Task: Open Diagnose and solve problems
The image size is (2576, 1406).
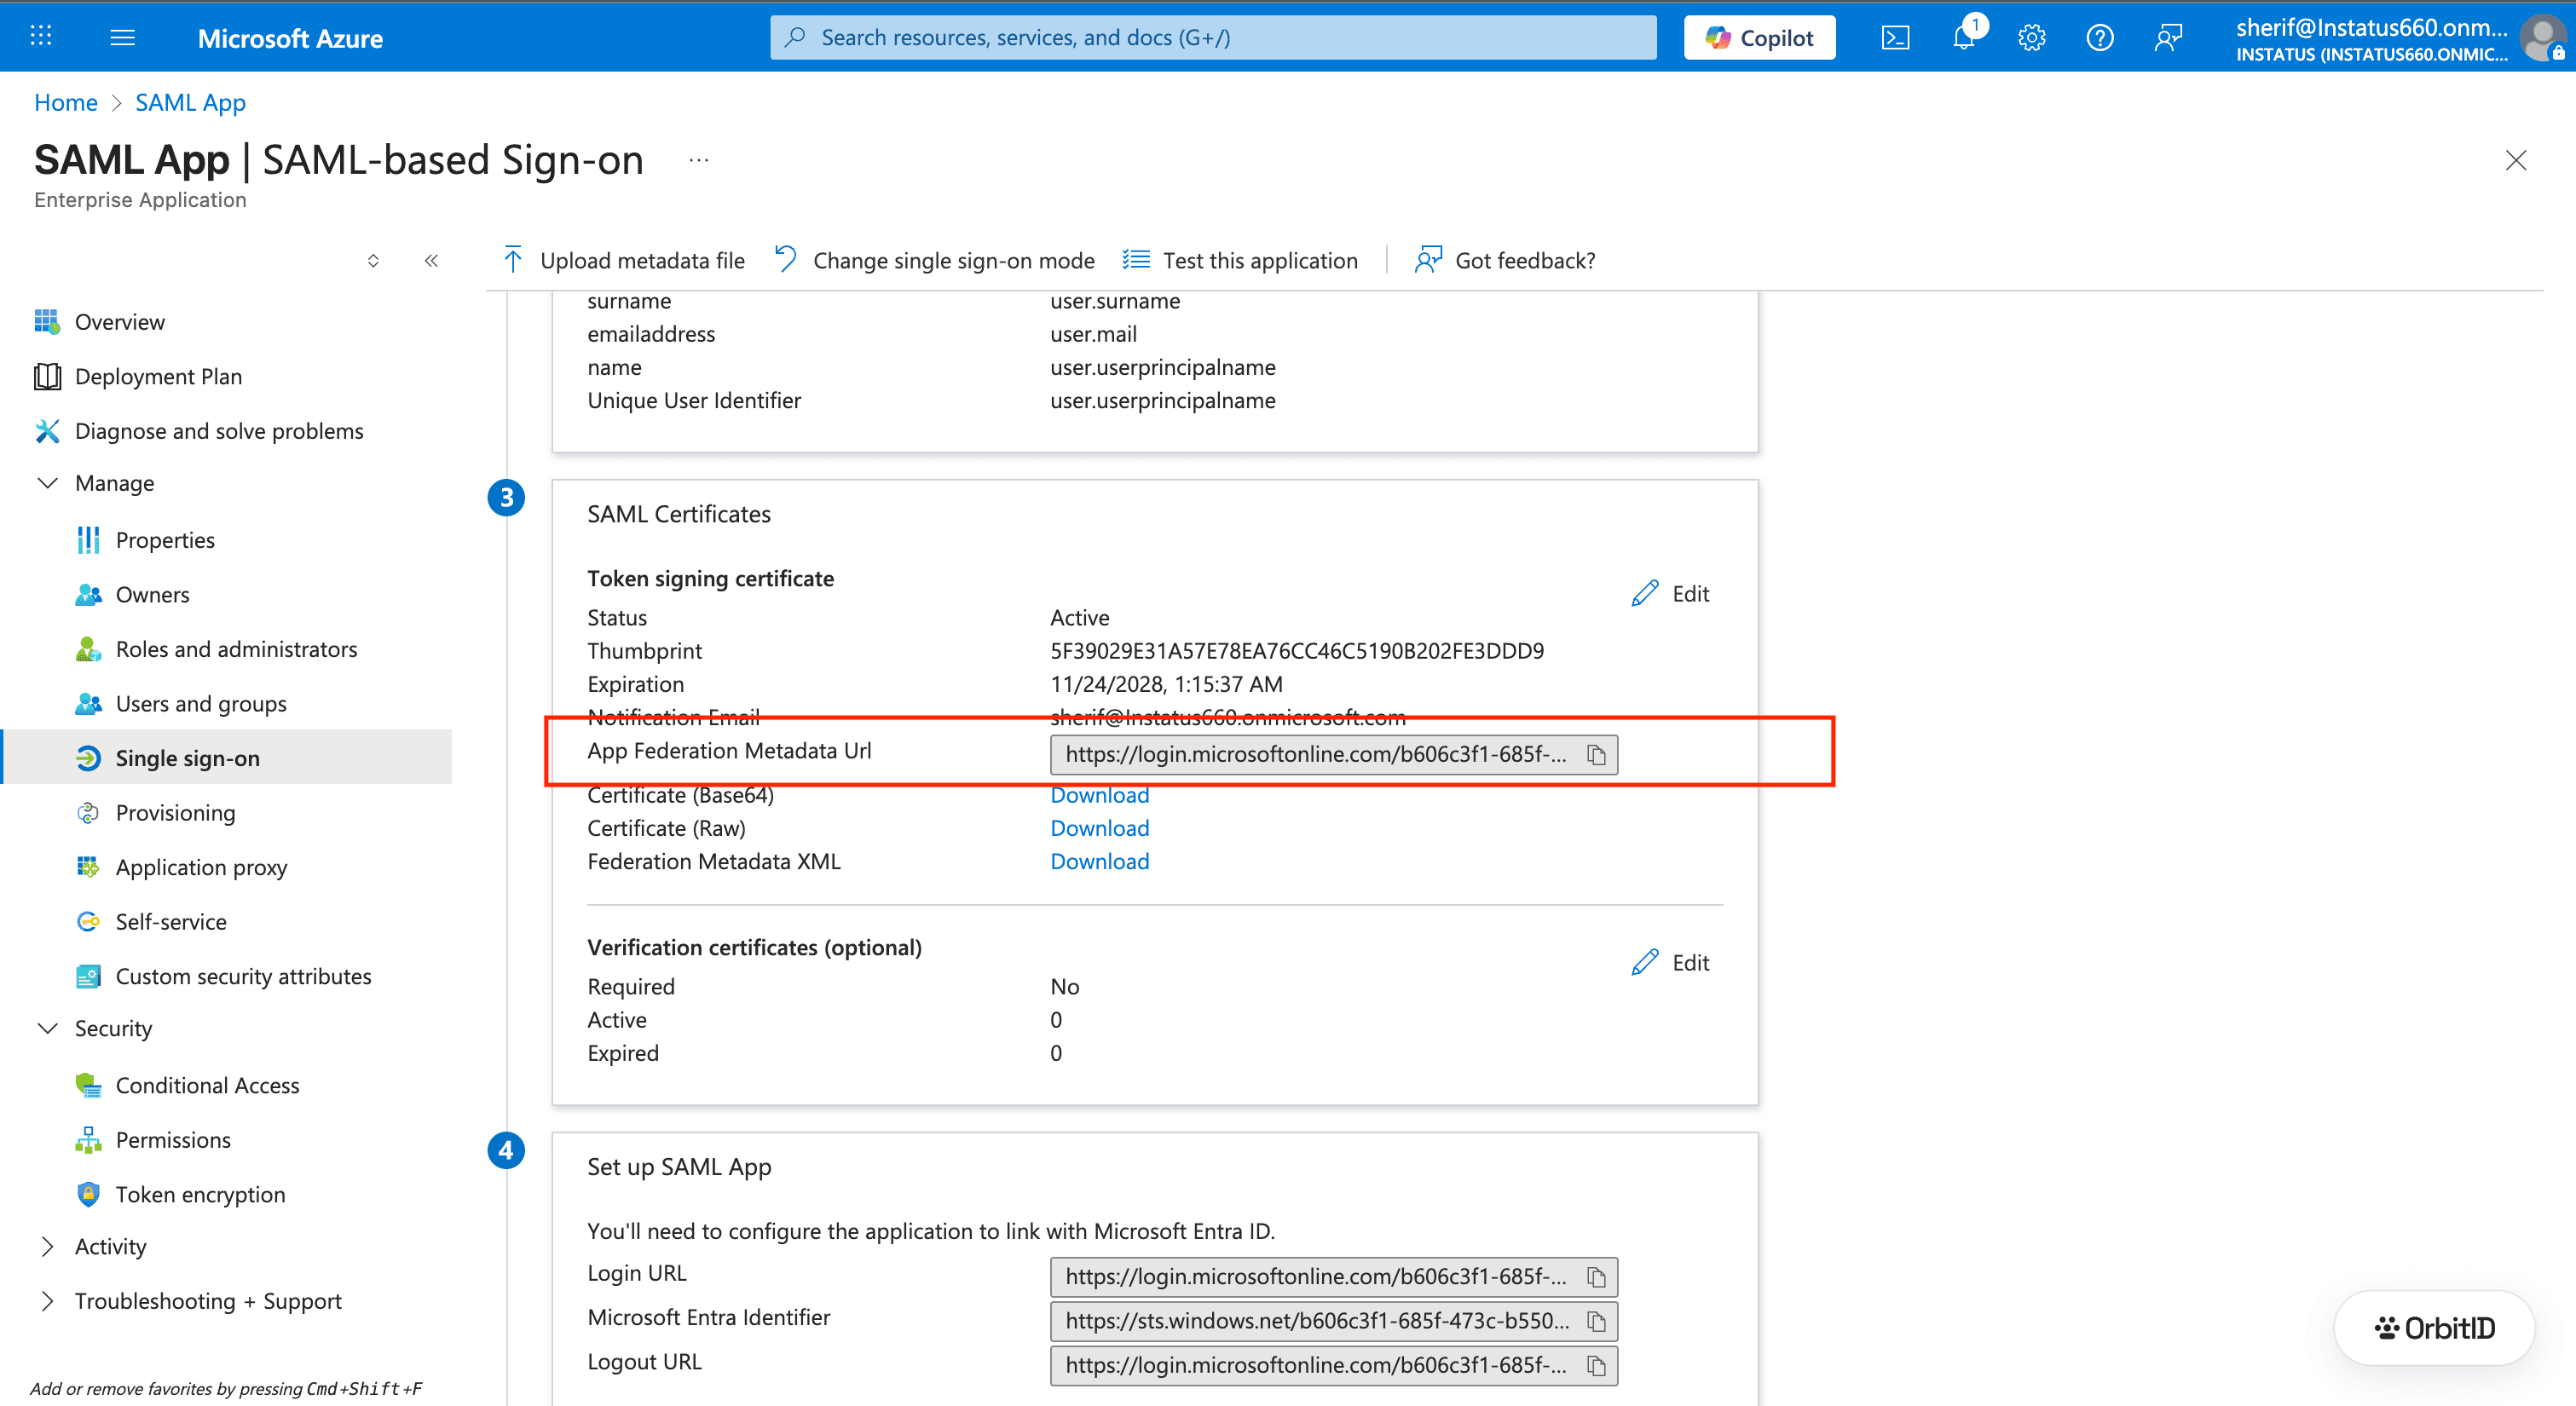Action: click(x=219, y=431)
